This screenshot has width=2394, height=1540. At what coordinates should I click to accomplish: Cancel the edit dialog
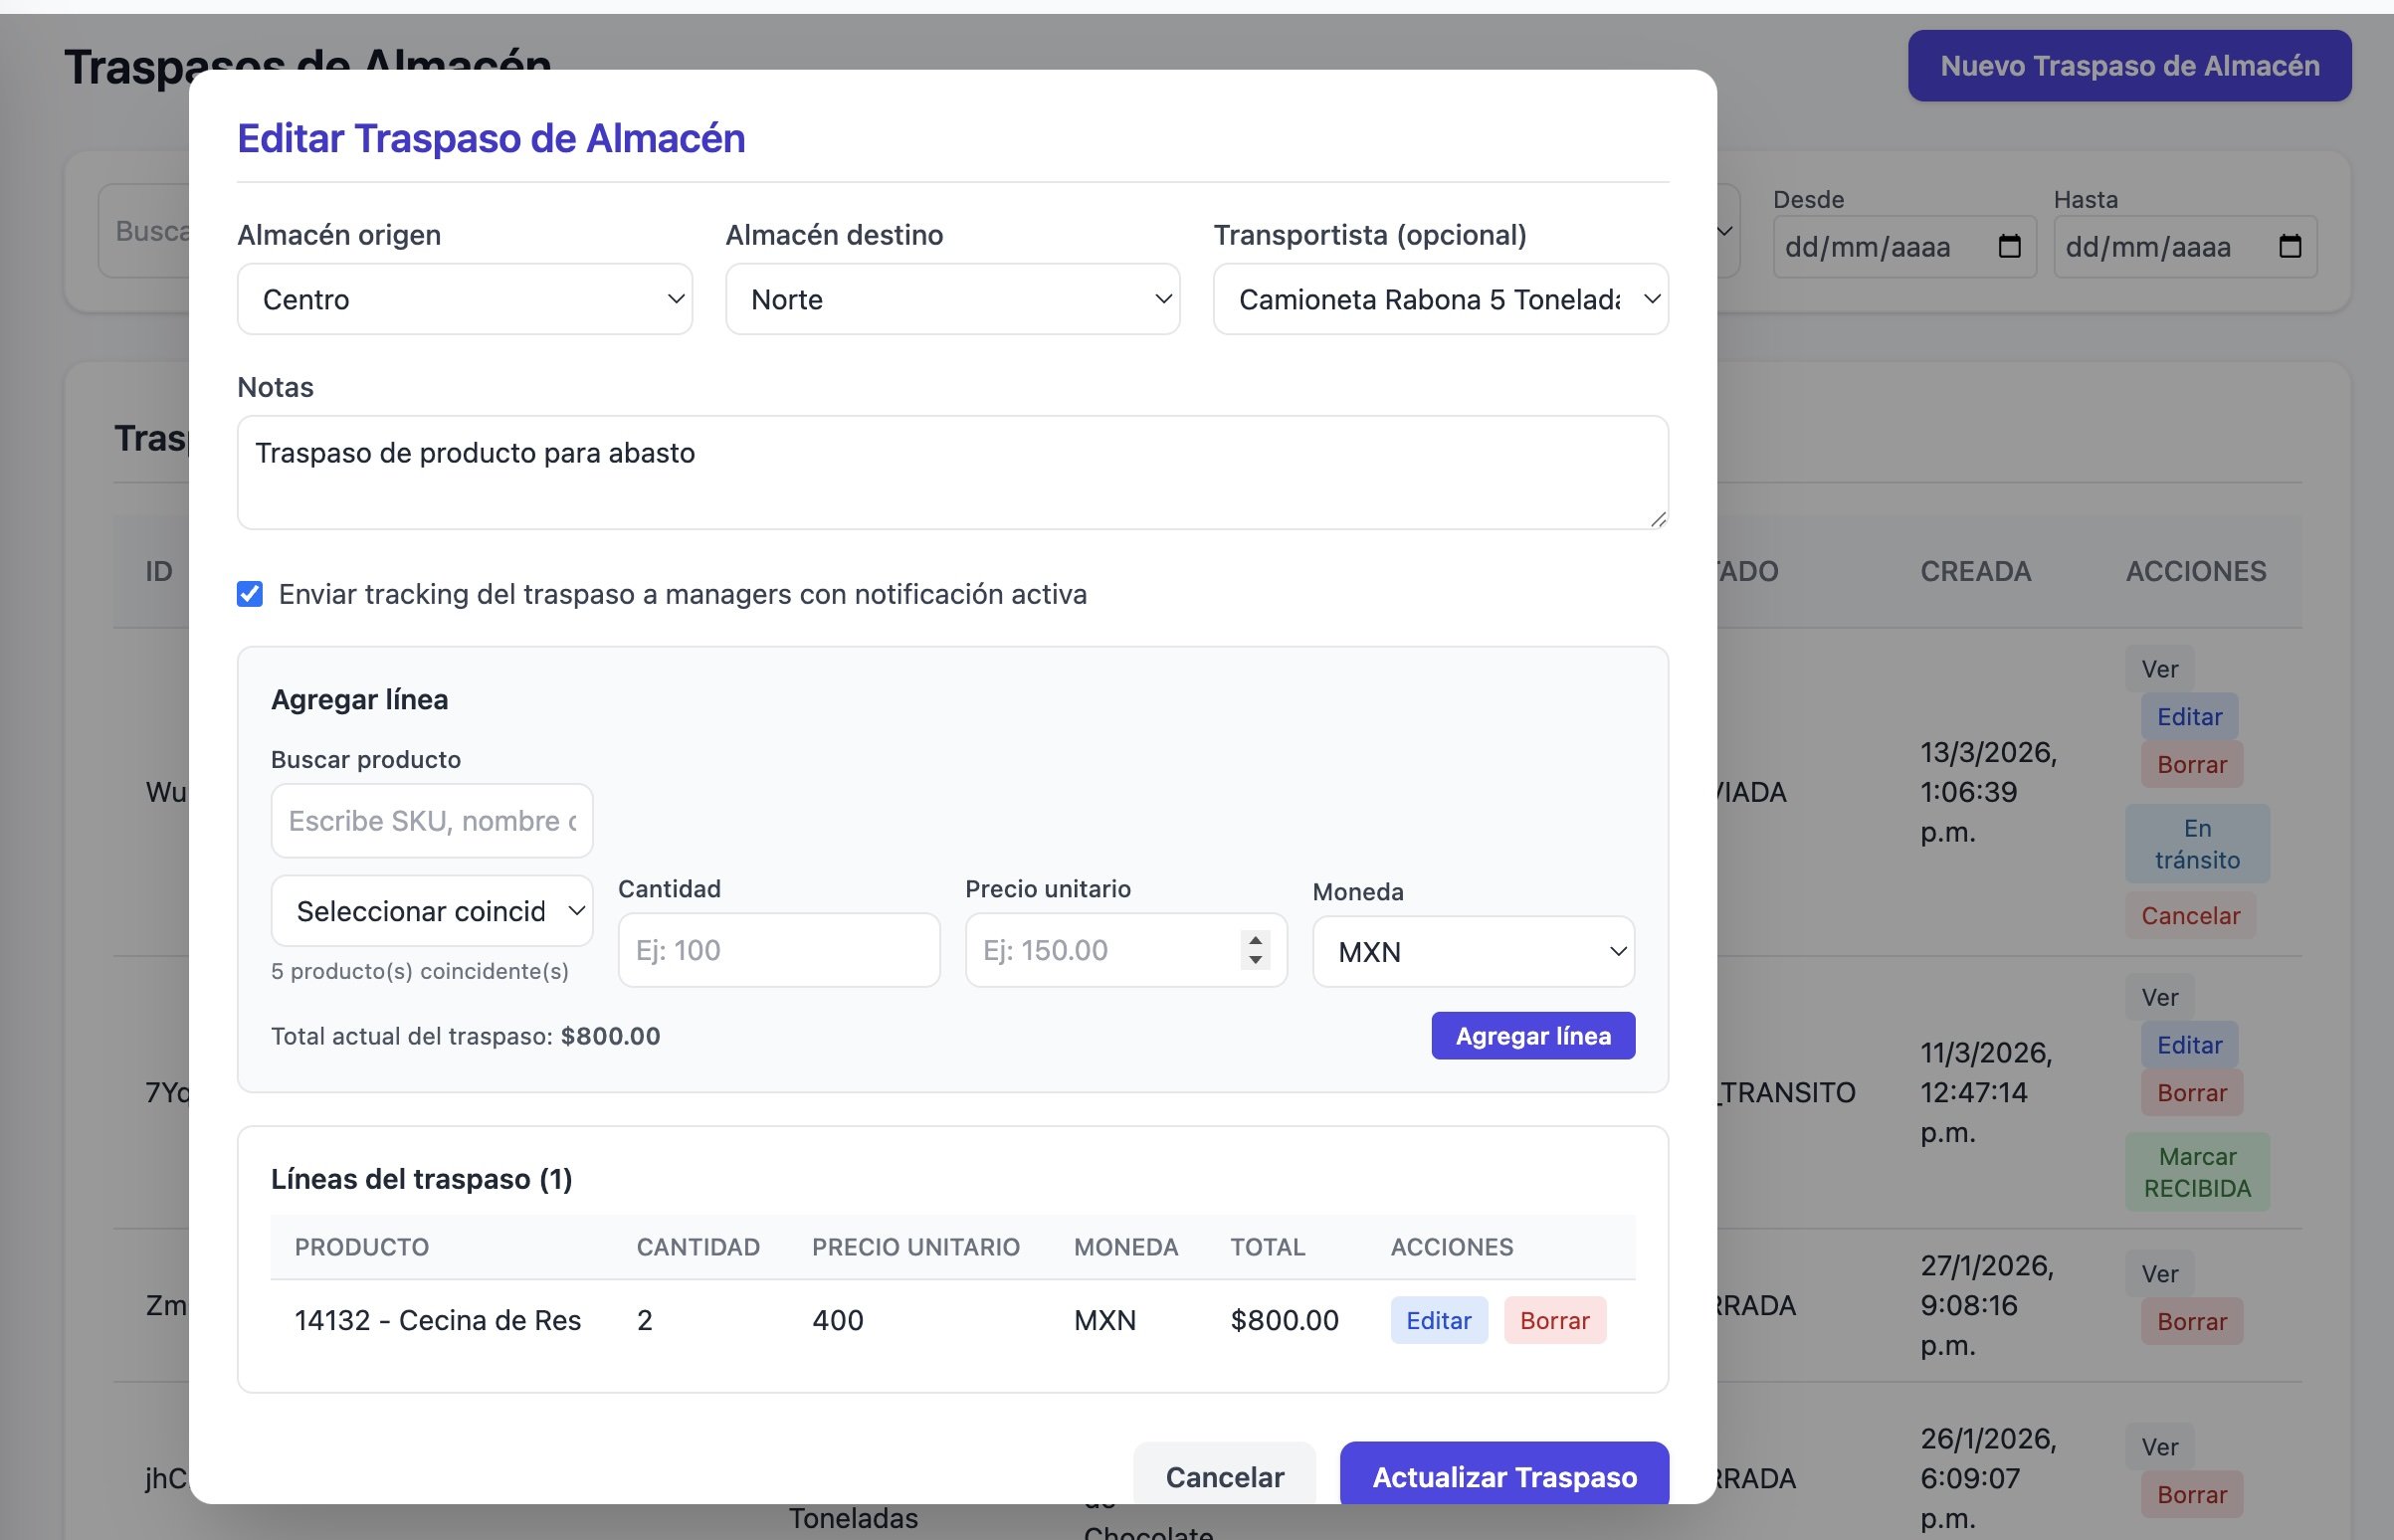click(1224, 1476)
